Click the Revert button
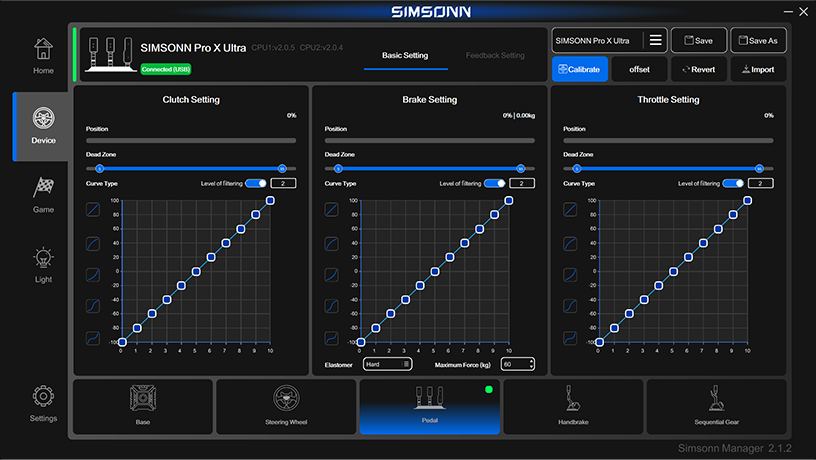The image size is (816, 460). (699, 69)
